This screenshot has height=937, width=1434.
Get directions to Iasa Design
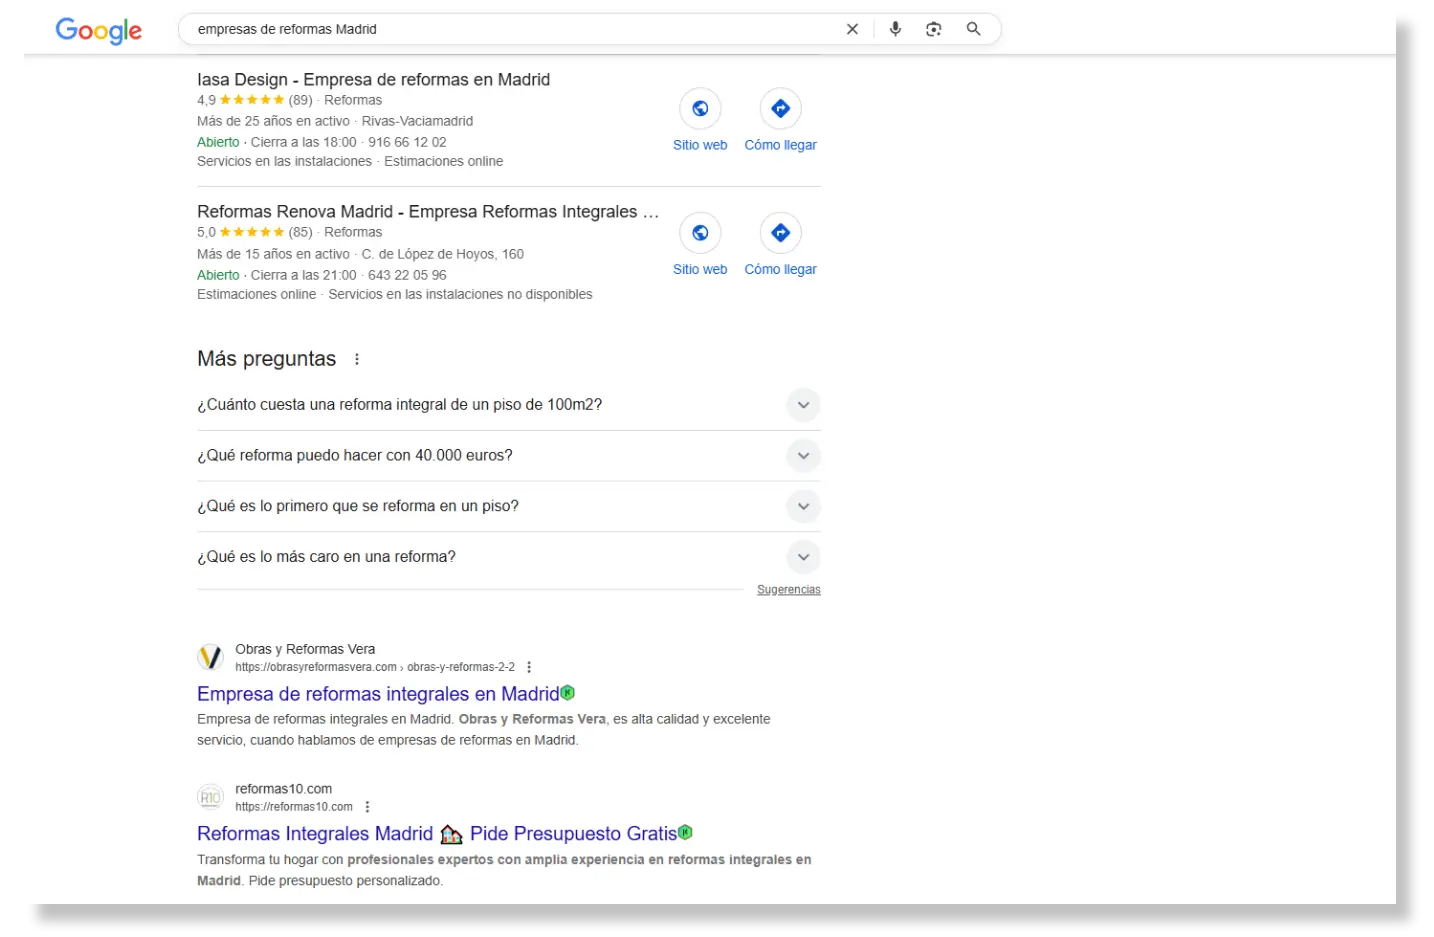click(780, 109)
